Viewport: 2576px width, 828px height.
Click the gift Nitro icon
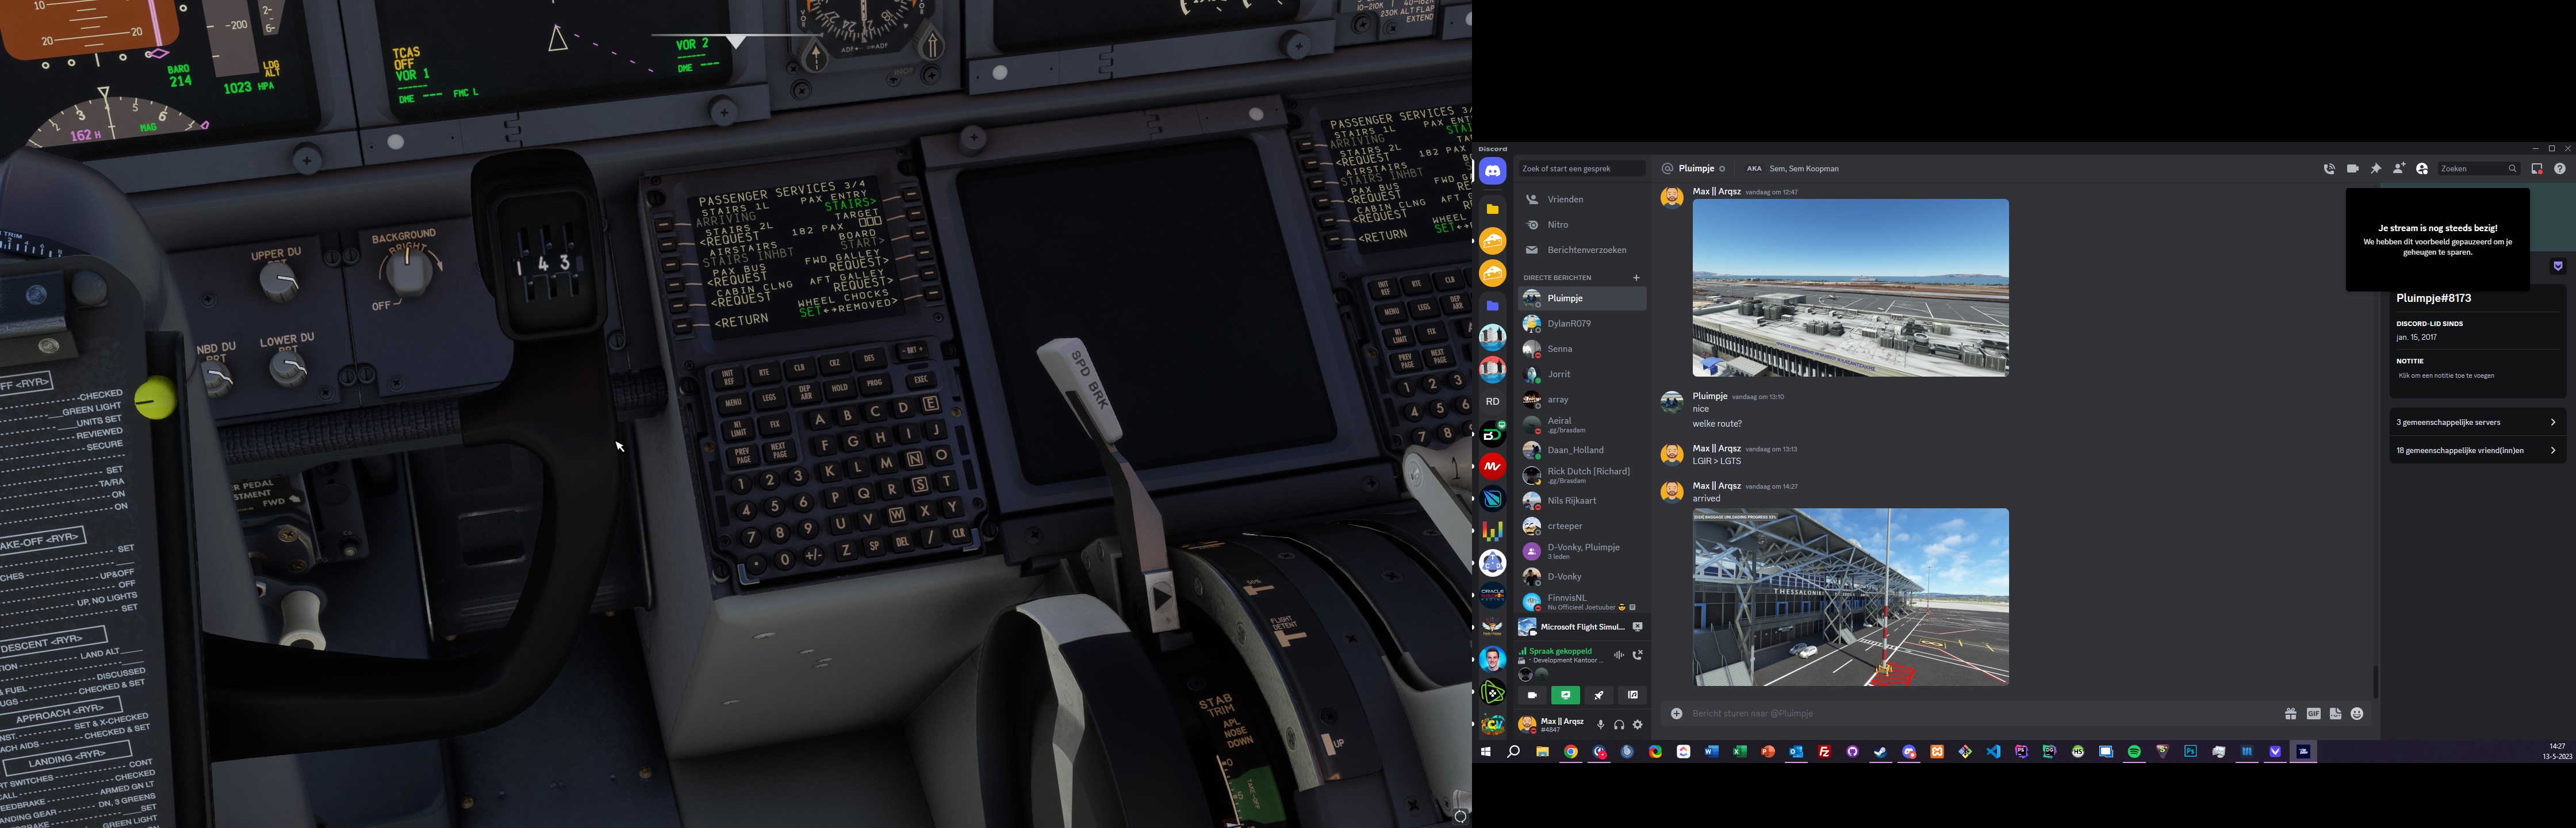[x=2290, y=714]
